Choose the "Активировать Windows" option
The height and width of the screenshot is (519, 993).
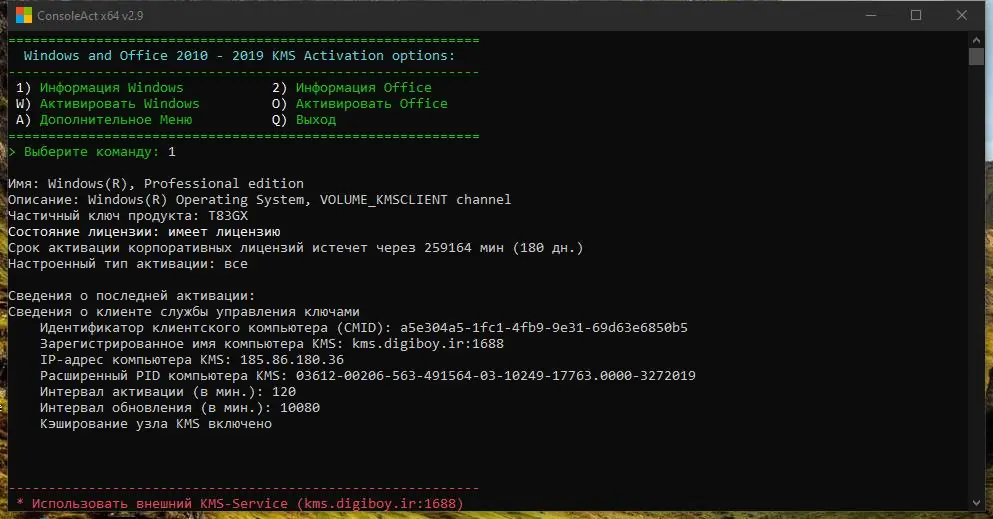click(119, 104)
